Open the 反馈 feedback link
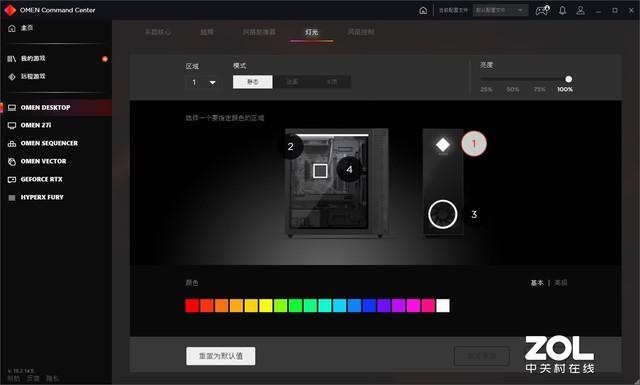 click(x=33, y=378)
